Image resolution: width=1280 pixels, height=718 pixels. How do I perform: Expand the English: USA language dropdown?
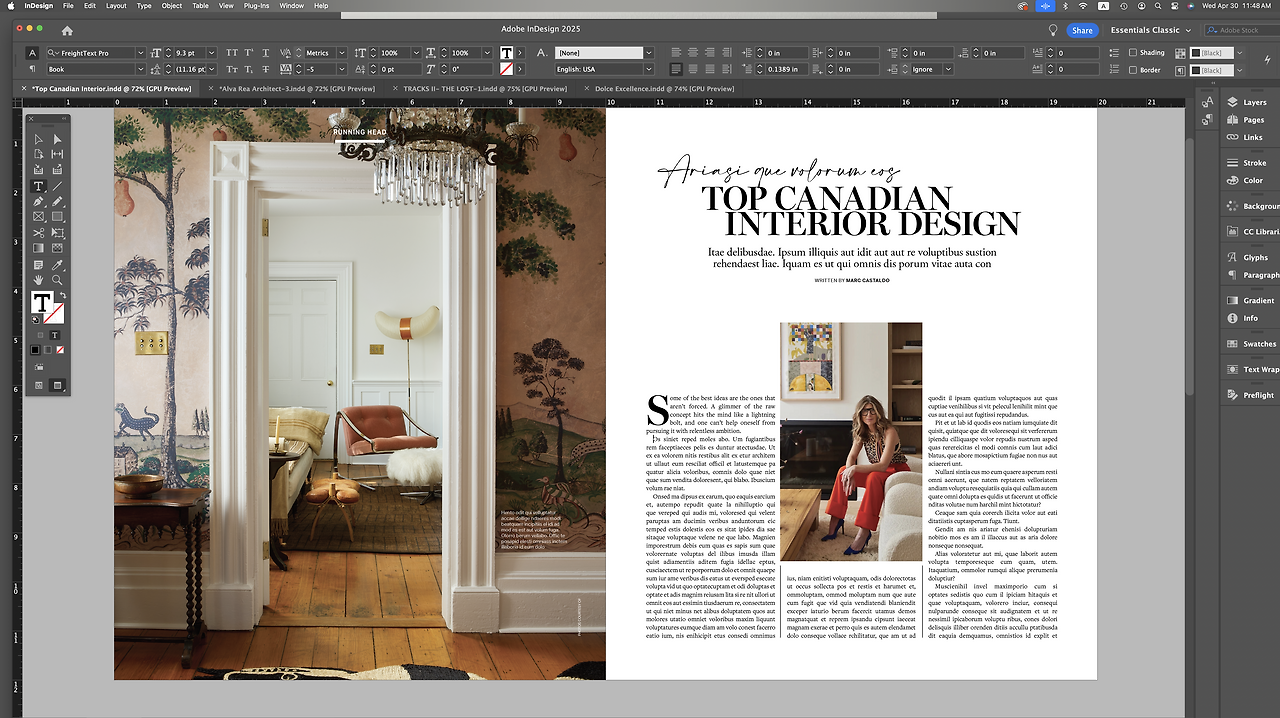pyautogui.click(x=648, y=70)
